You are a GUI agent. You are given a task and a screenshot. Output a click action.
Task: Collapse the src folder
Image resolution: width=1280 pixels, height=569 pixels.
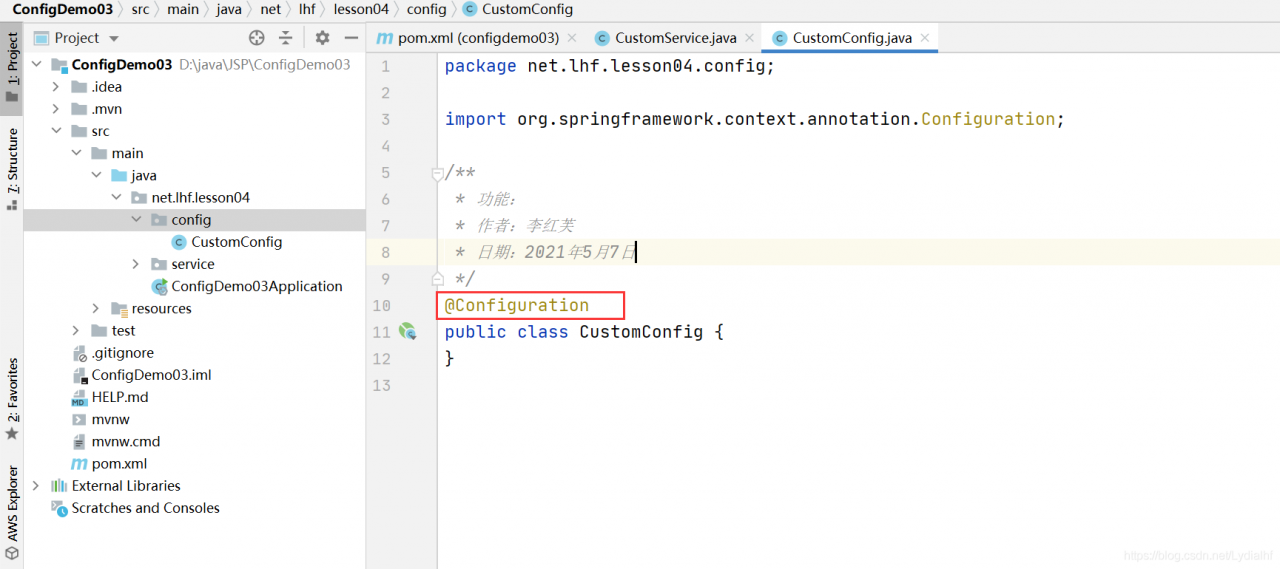coord(57,131)
